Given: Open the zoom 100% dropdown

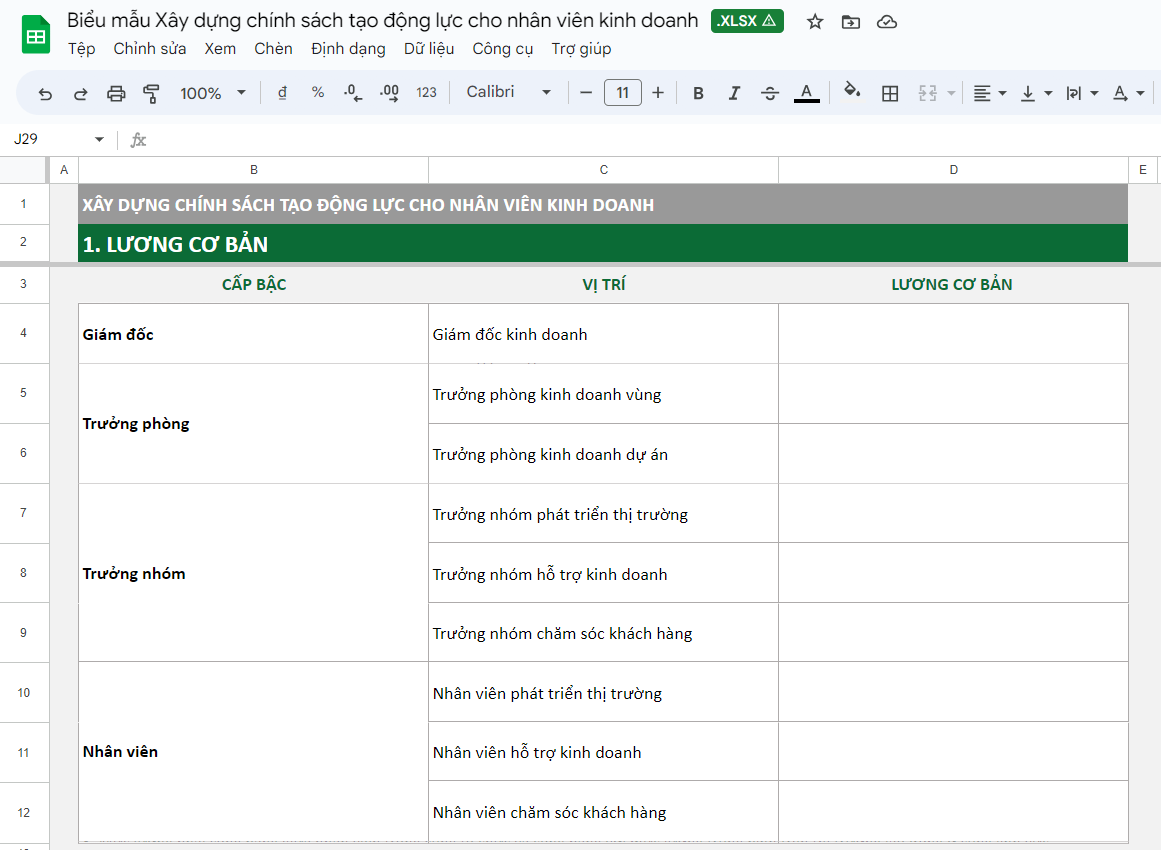Looking at the screenshot, I should tap(213, 93).
